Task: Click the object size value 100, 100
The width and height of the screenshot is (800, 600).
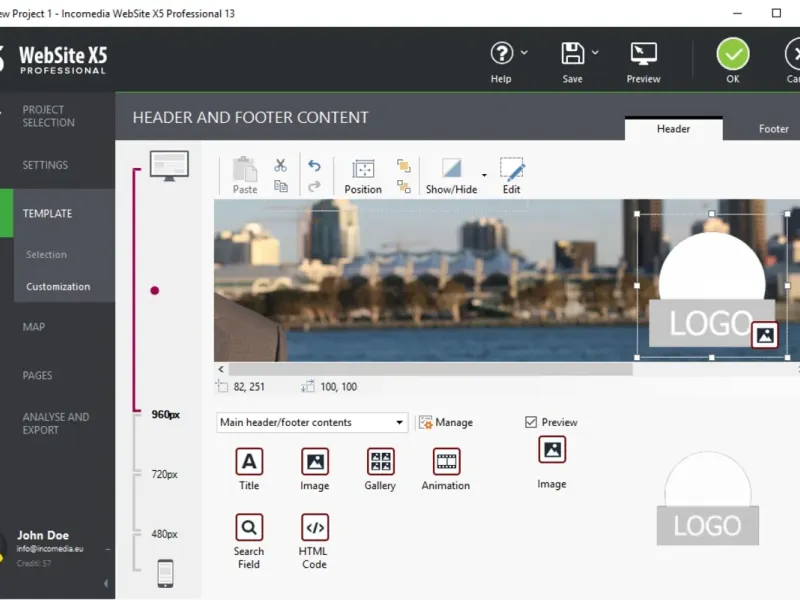Action: click(339, 387)
